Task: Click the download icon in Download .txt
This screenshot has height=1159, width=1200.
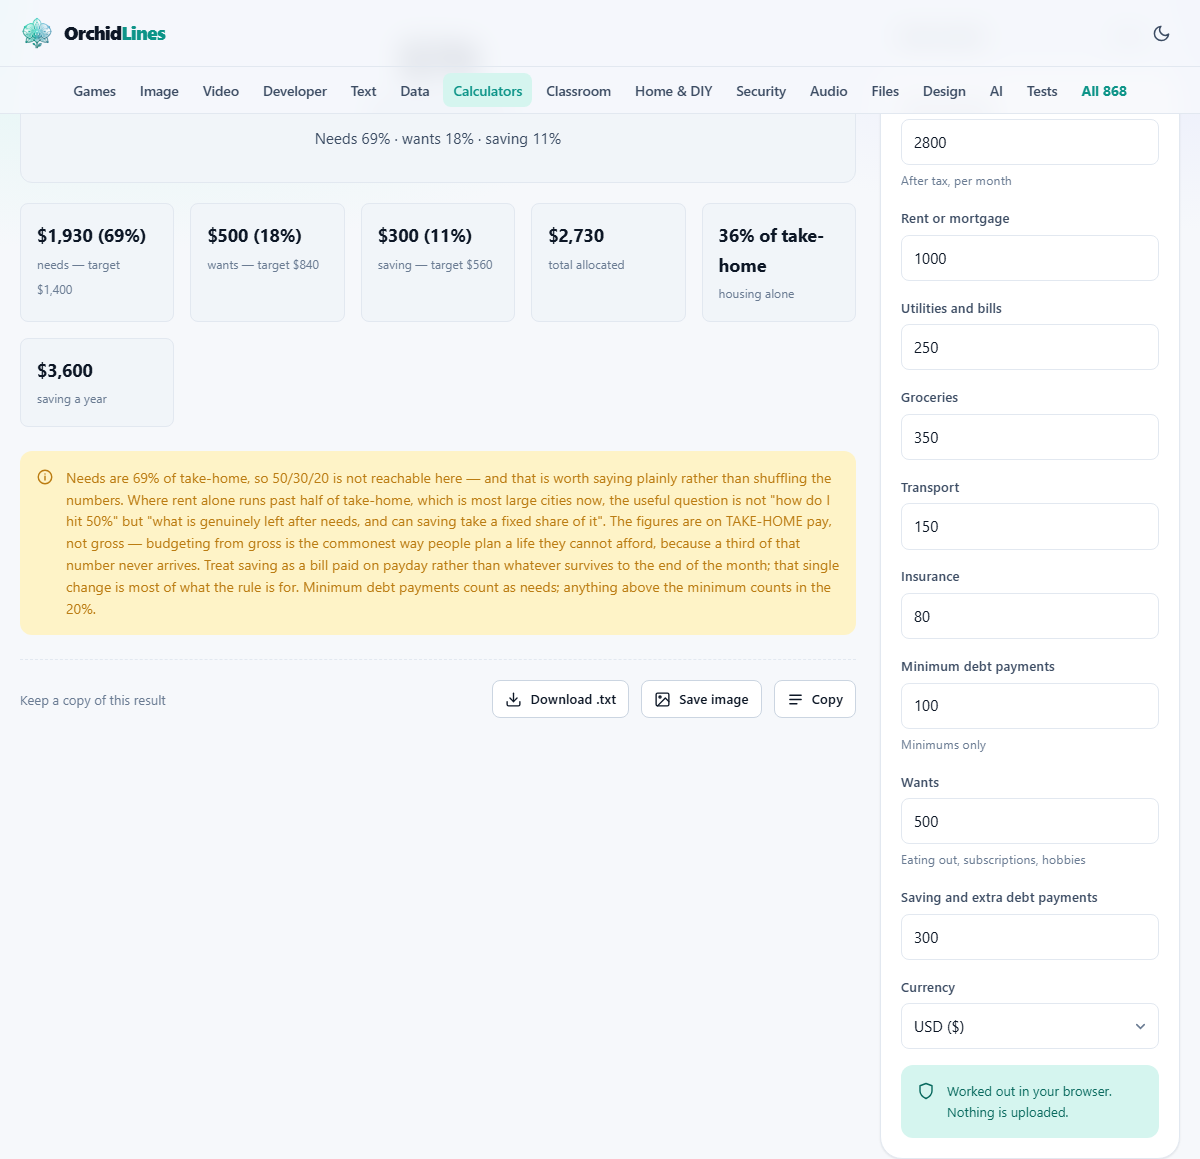Action: click(513, 700)
